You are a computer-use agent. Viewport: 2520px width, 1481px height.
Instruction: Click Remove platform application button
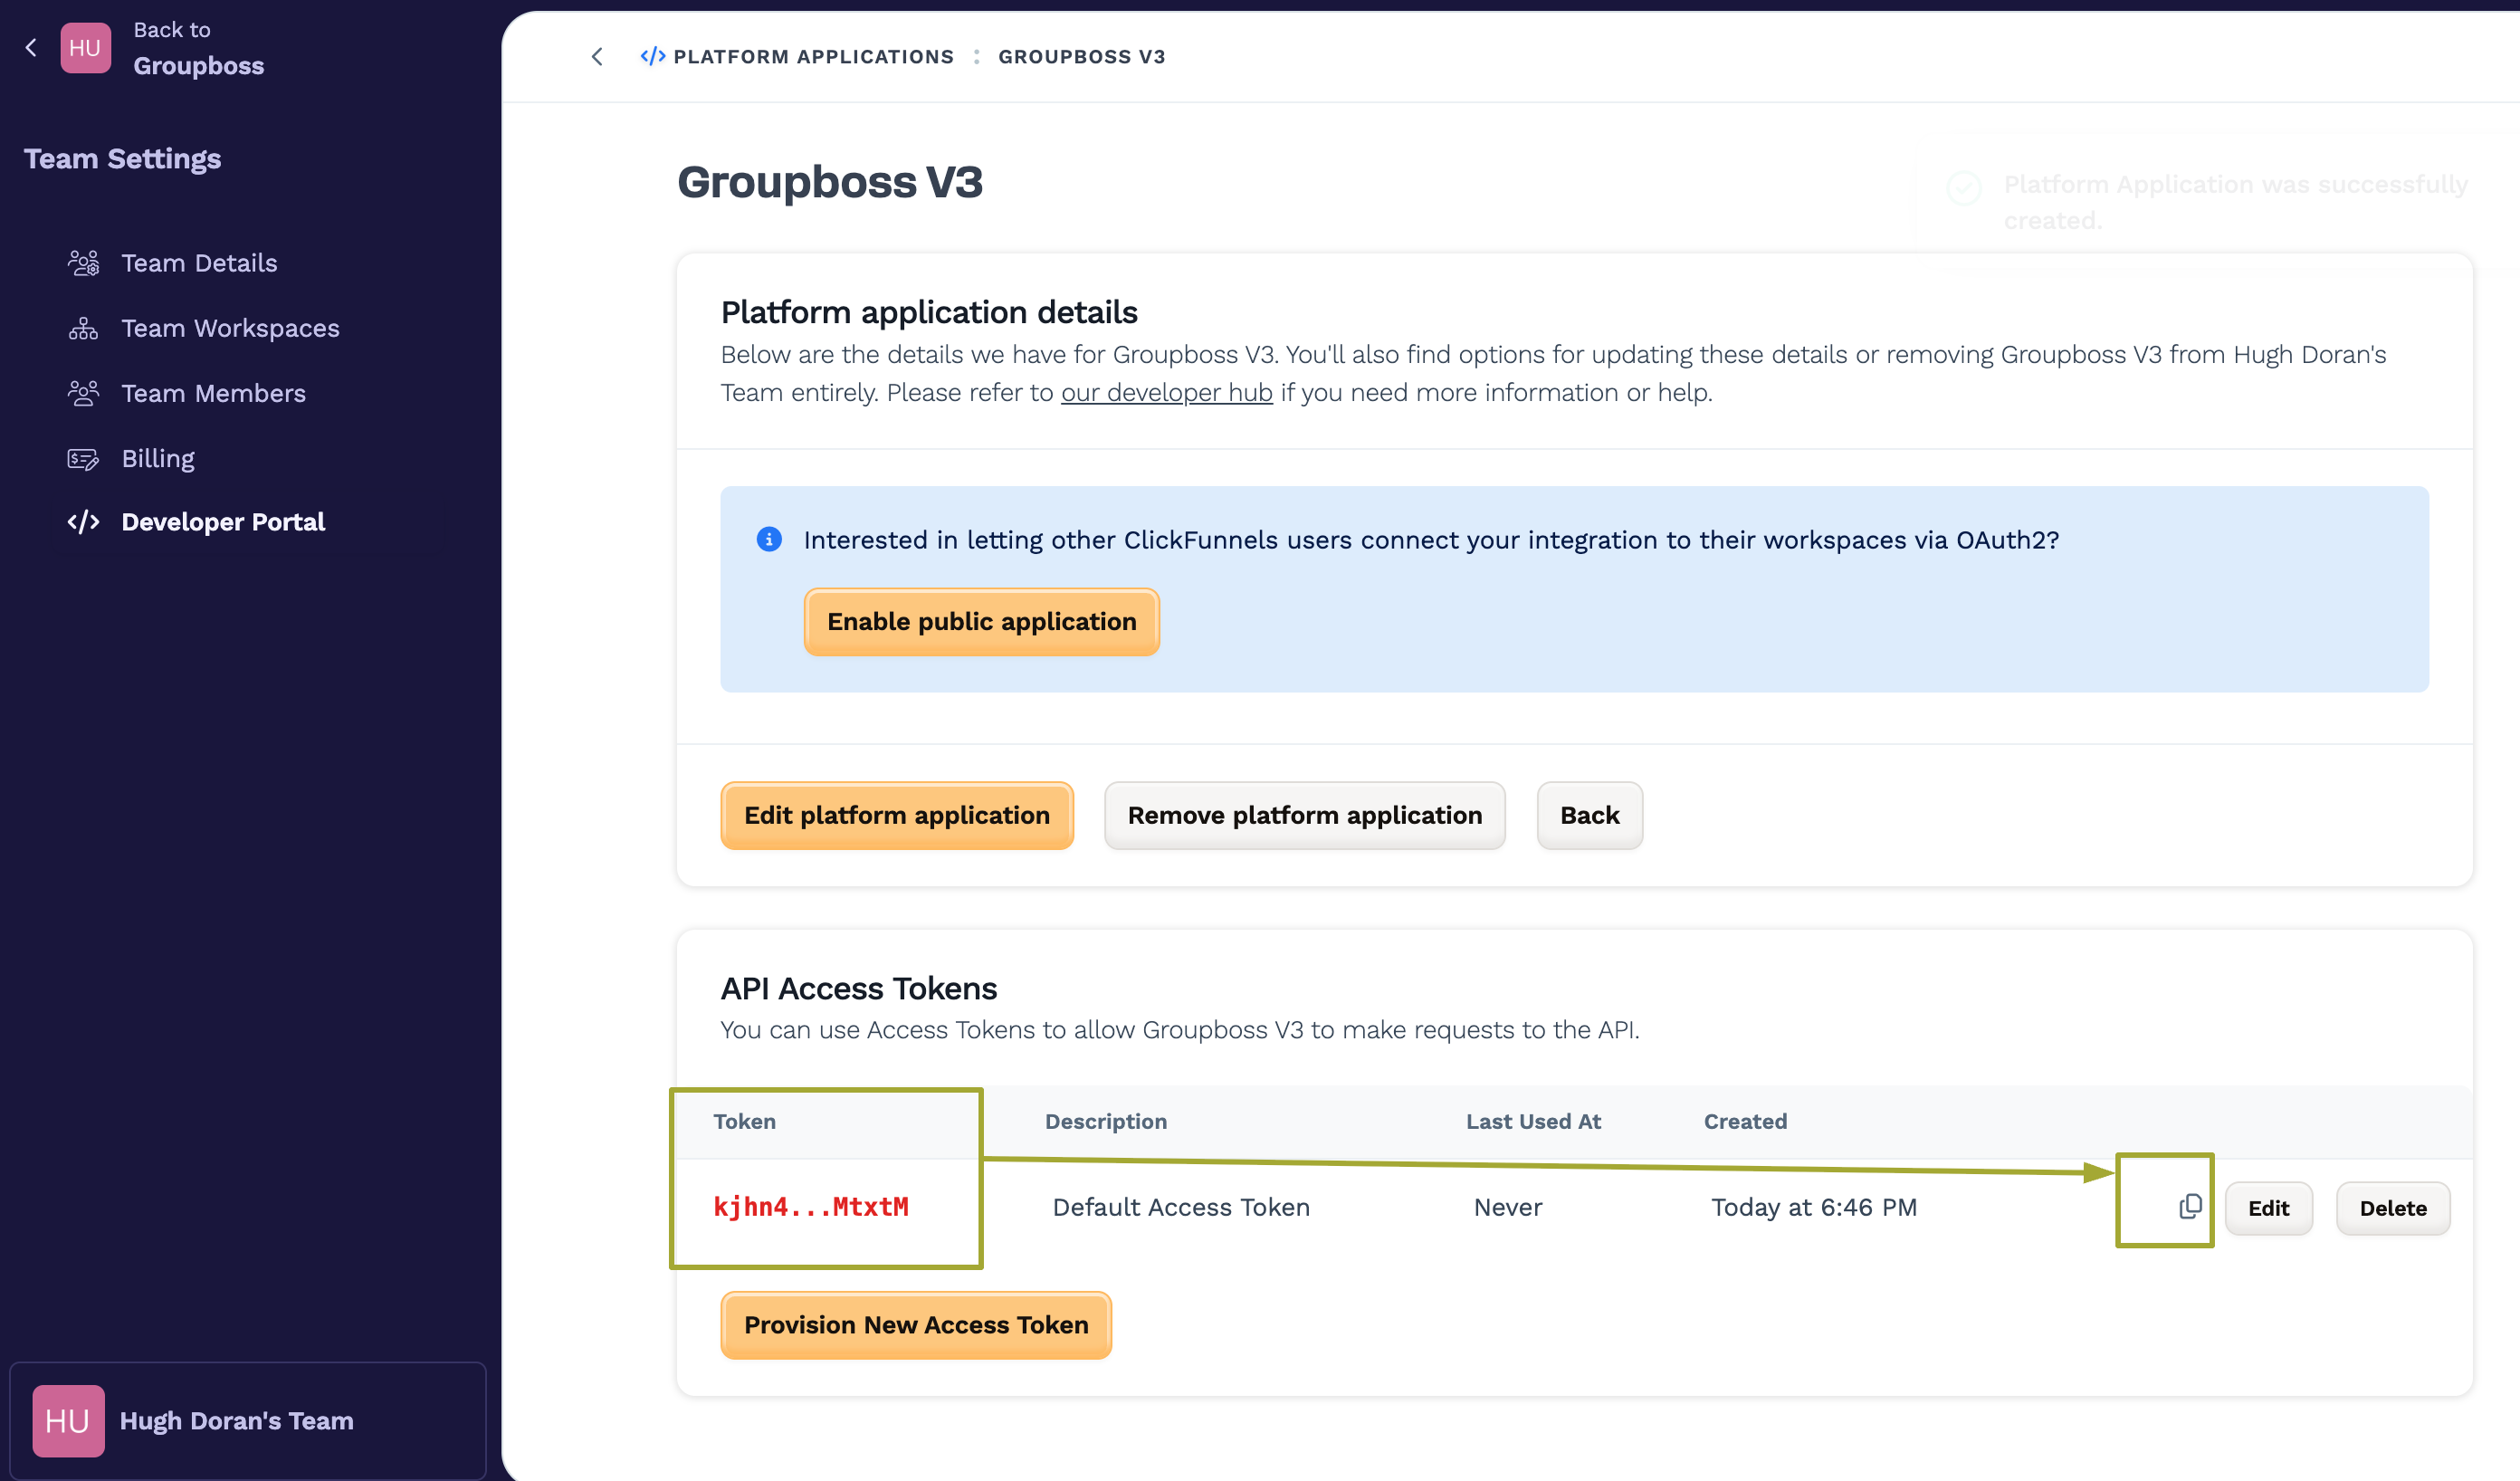click(x=1304, y=815)
